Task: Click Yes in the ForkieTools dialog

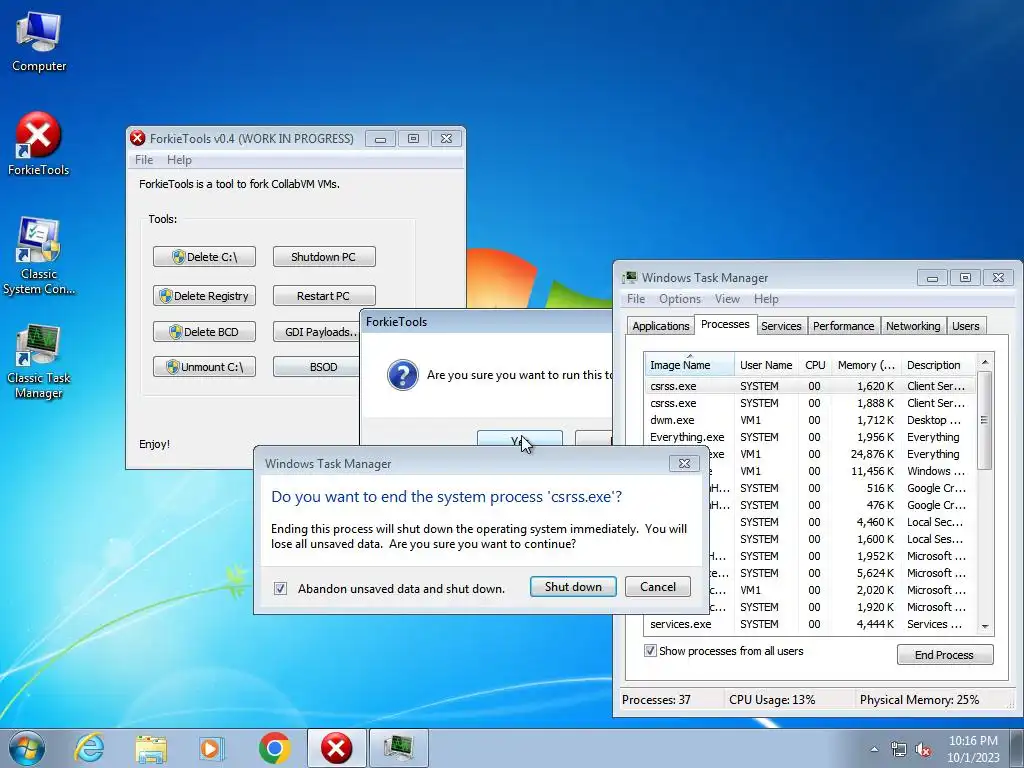Action: click(x=519, y=438)
